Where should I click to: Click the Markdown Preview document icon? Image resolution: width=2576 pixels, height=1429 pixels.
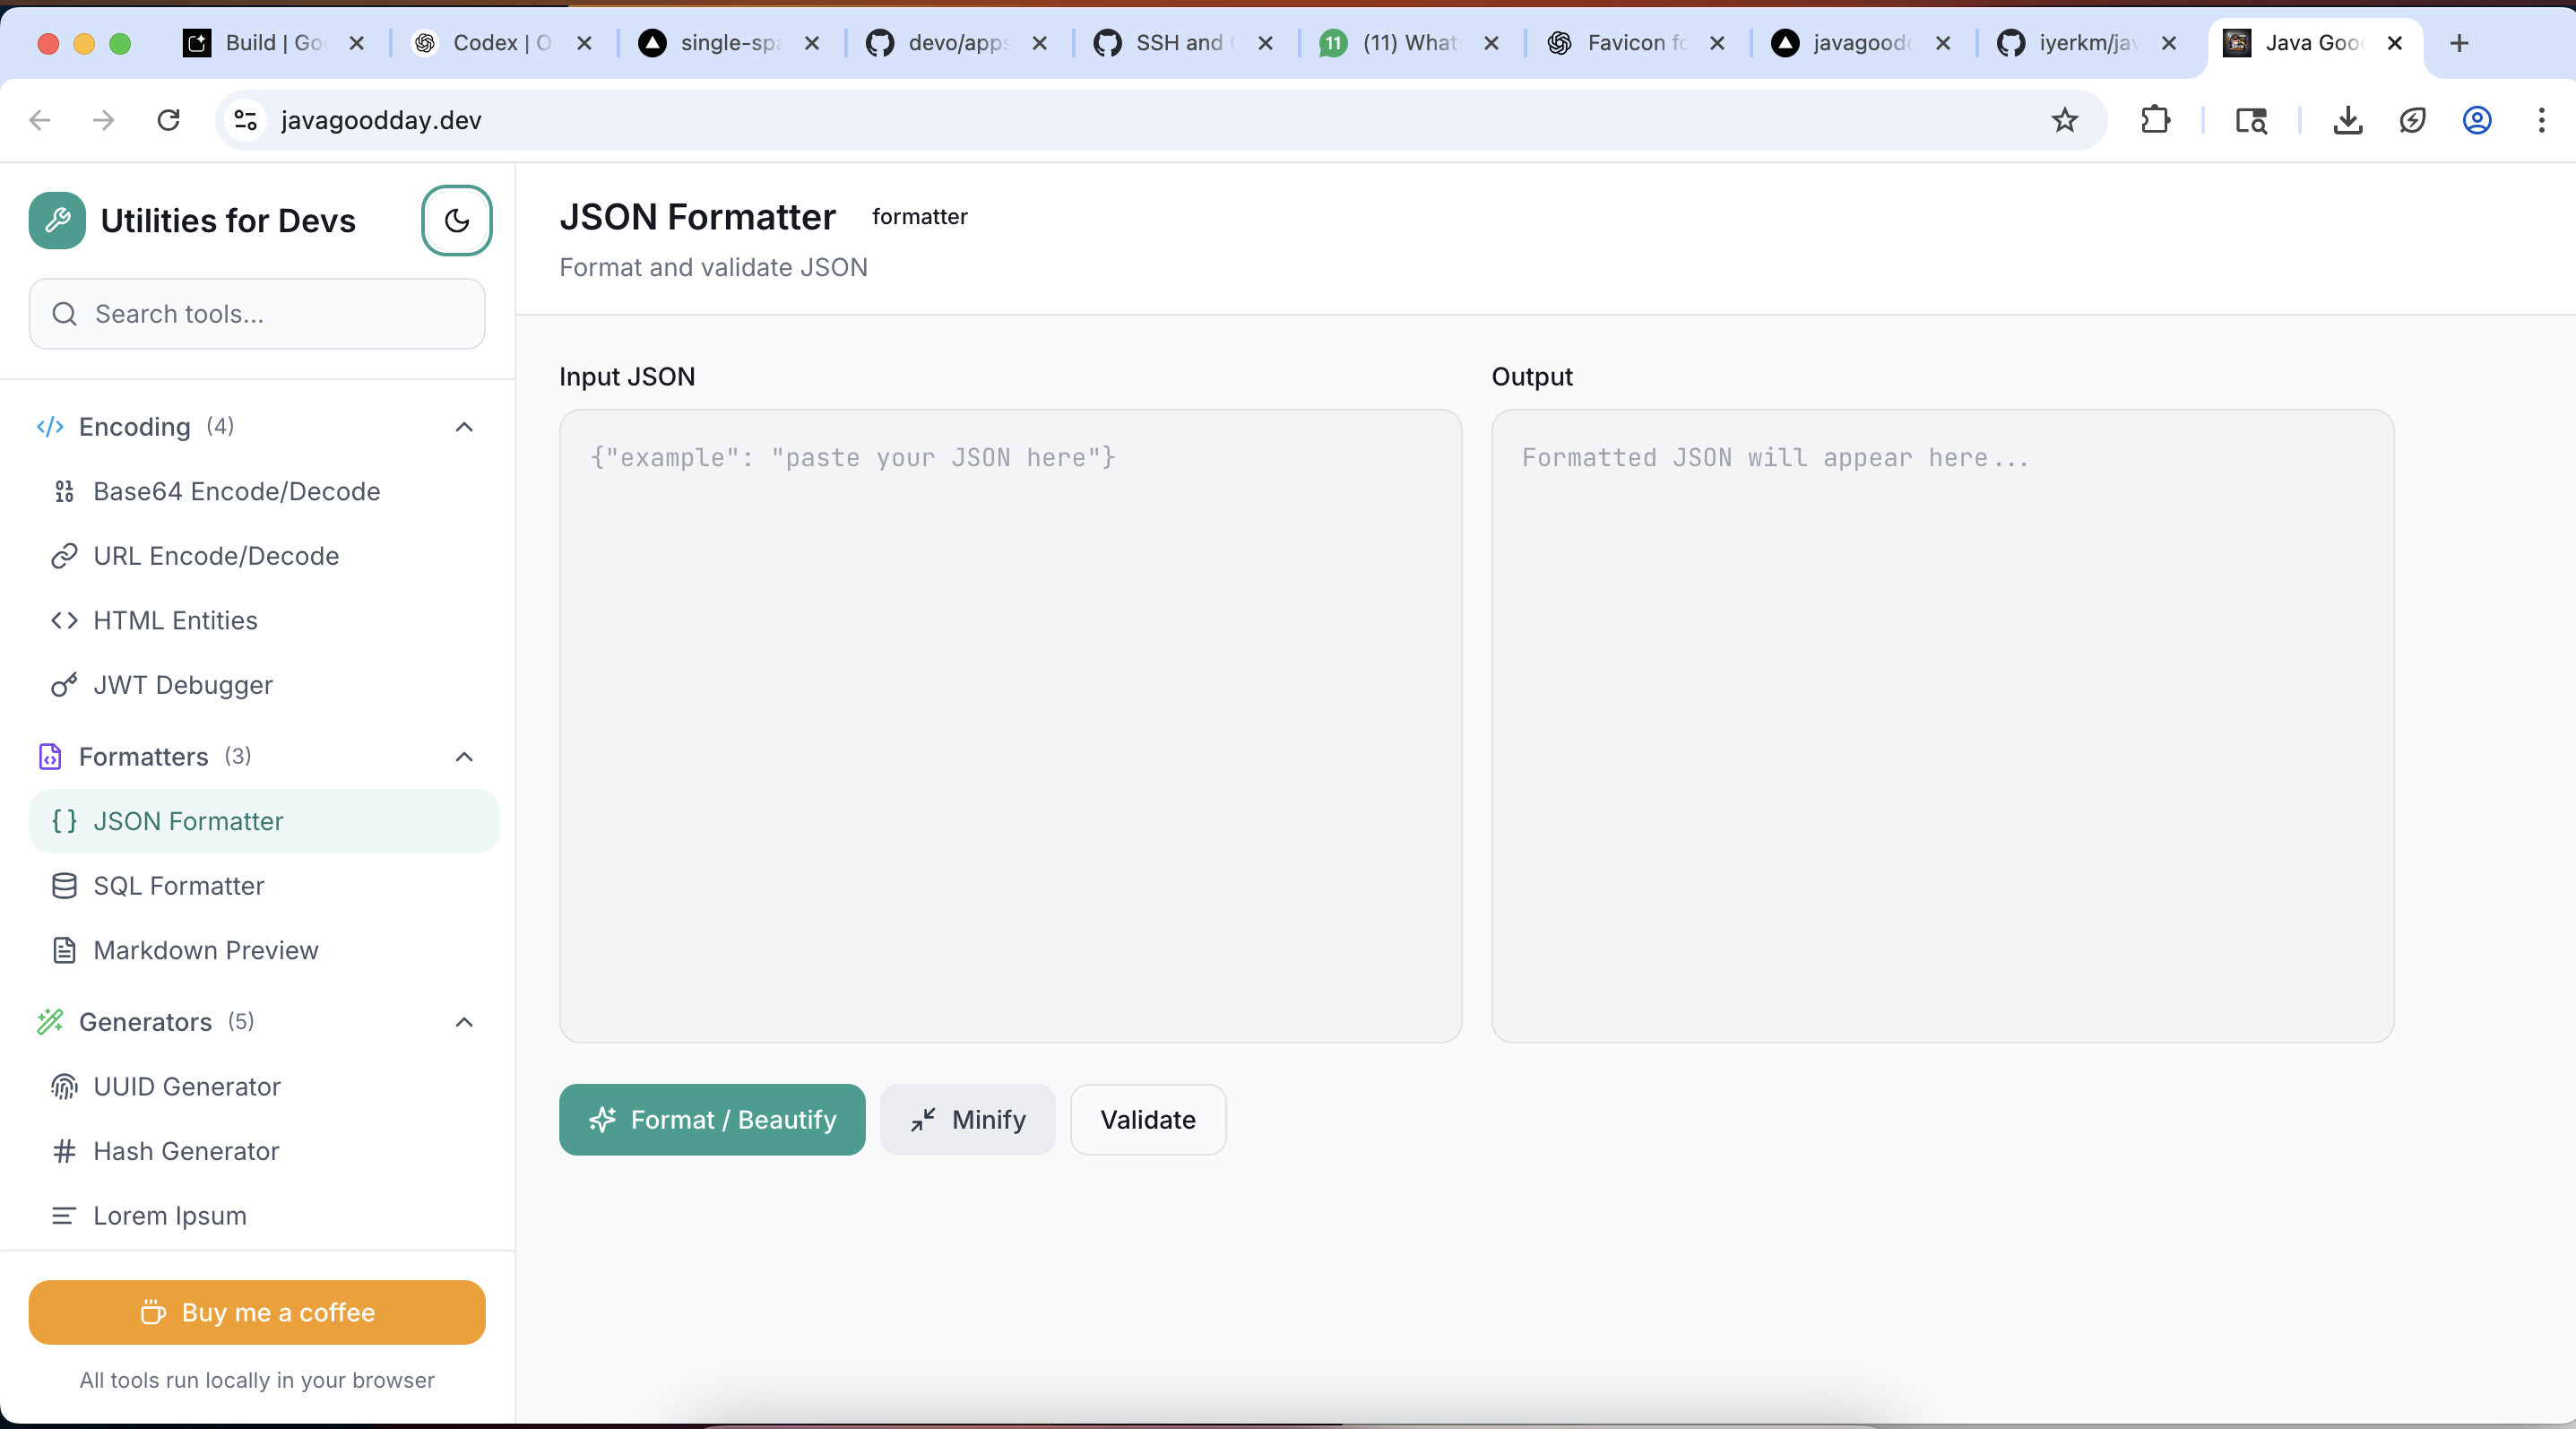click(x=64, y=950)
